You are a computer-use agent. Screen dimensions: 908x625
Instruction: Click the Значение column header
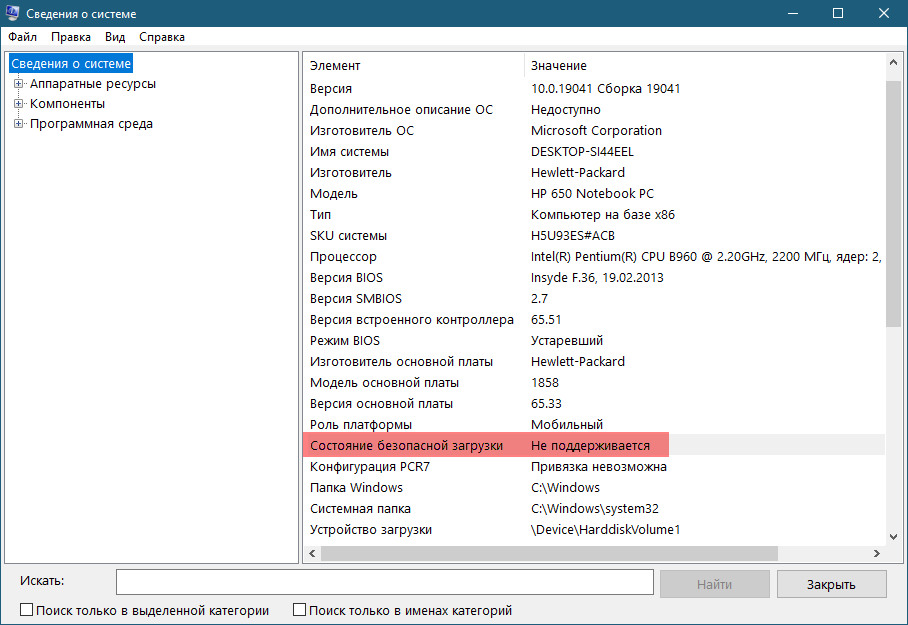click(x=705, y=65)
